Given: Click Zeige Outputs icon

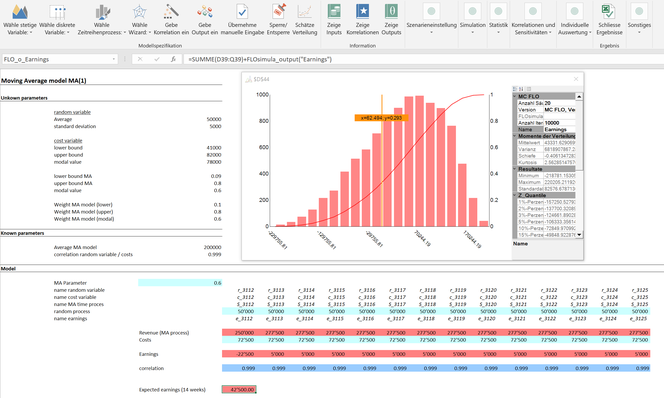Looking at the screenshot, I should 391,12.
